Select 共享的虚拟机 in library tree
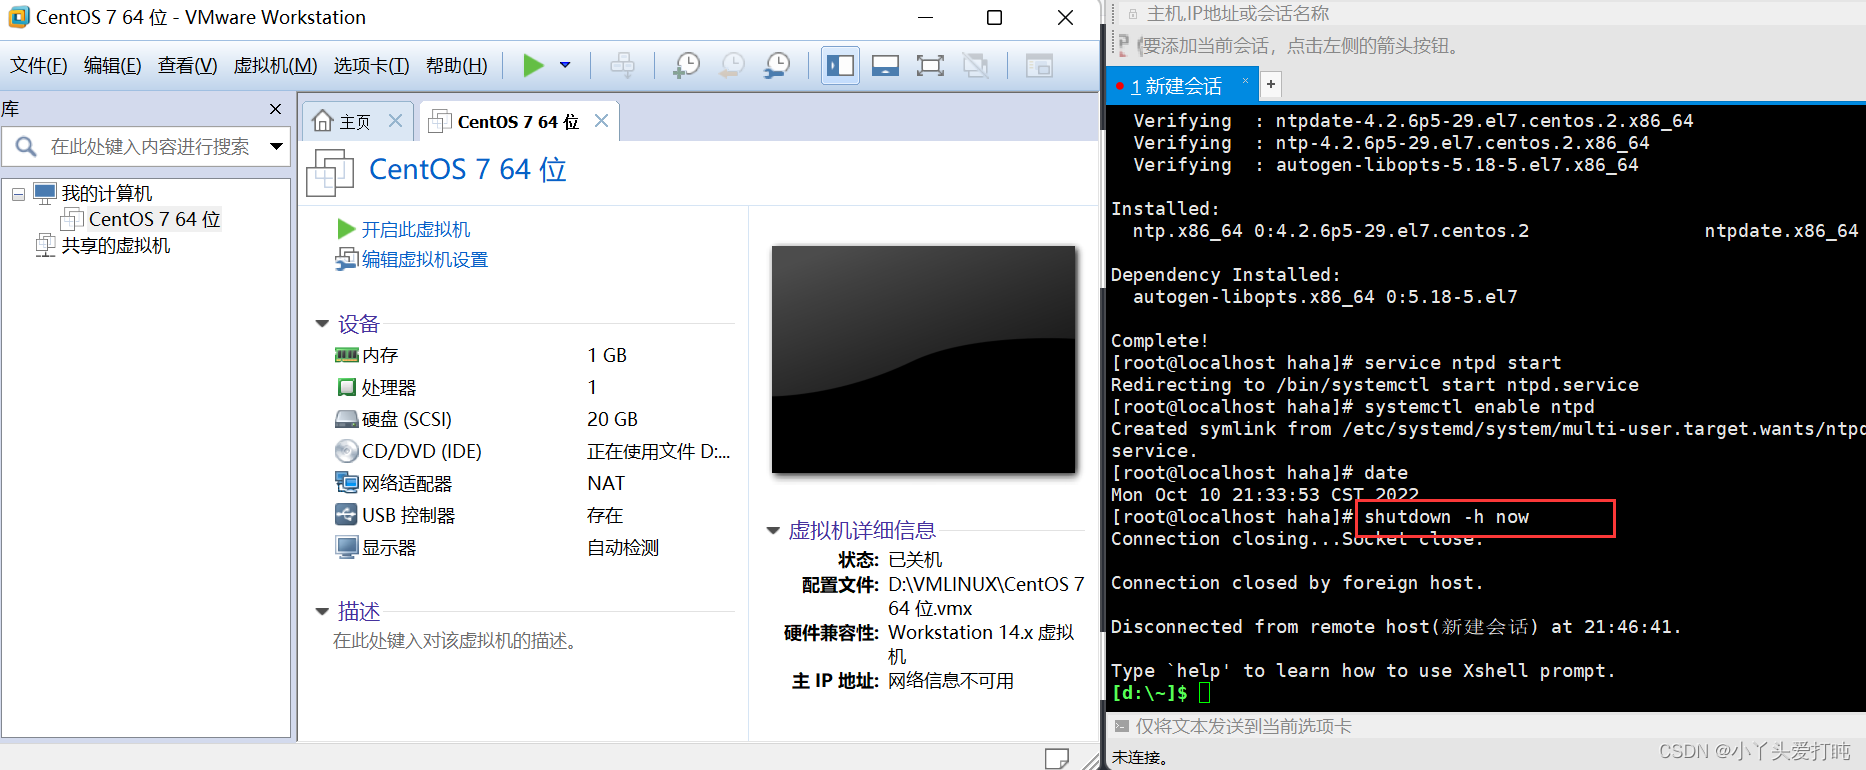The width and height of the screenshot is (1866, 770). [x=116, y=245]
